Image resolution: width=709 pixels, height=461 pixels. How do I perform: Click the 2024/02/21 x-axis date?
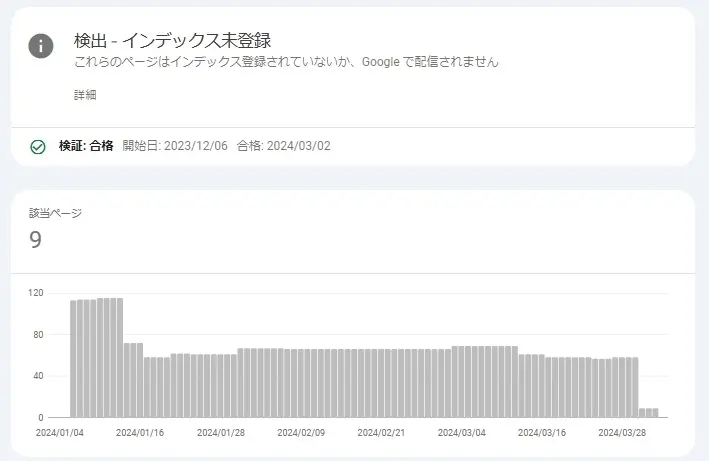coord(381,433)
